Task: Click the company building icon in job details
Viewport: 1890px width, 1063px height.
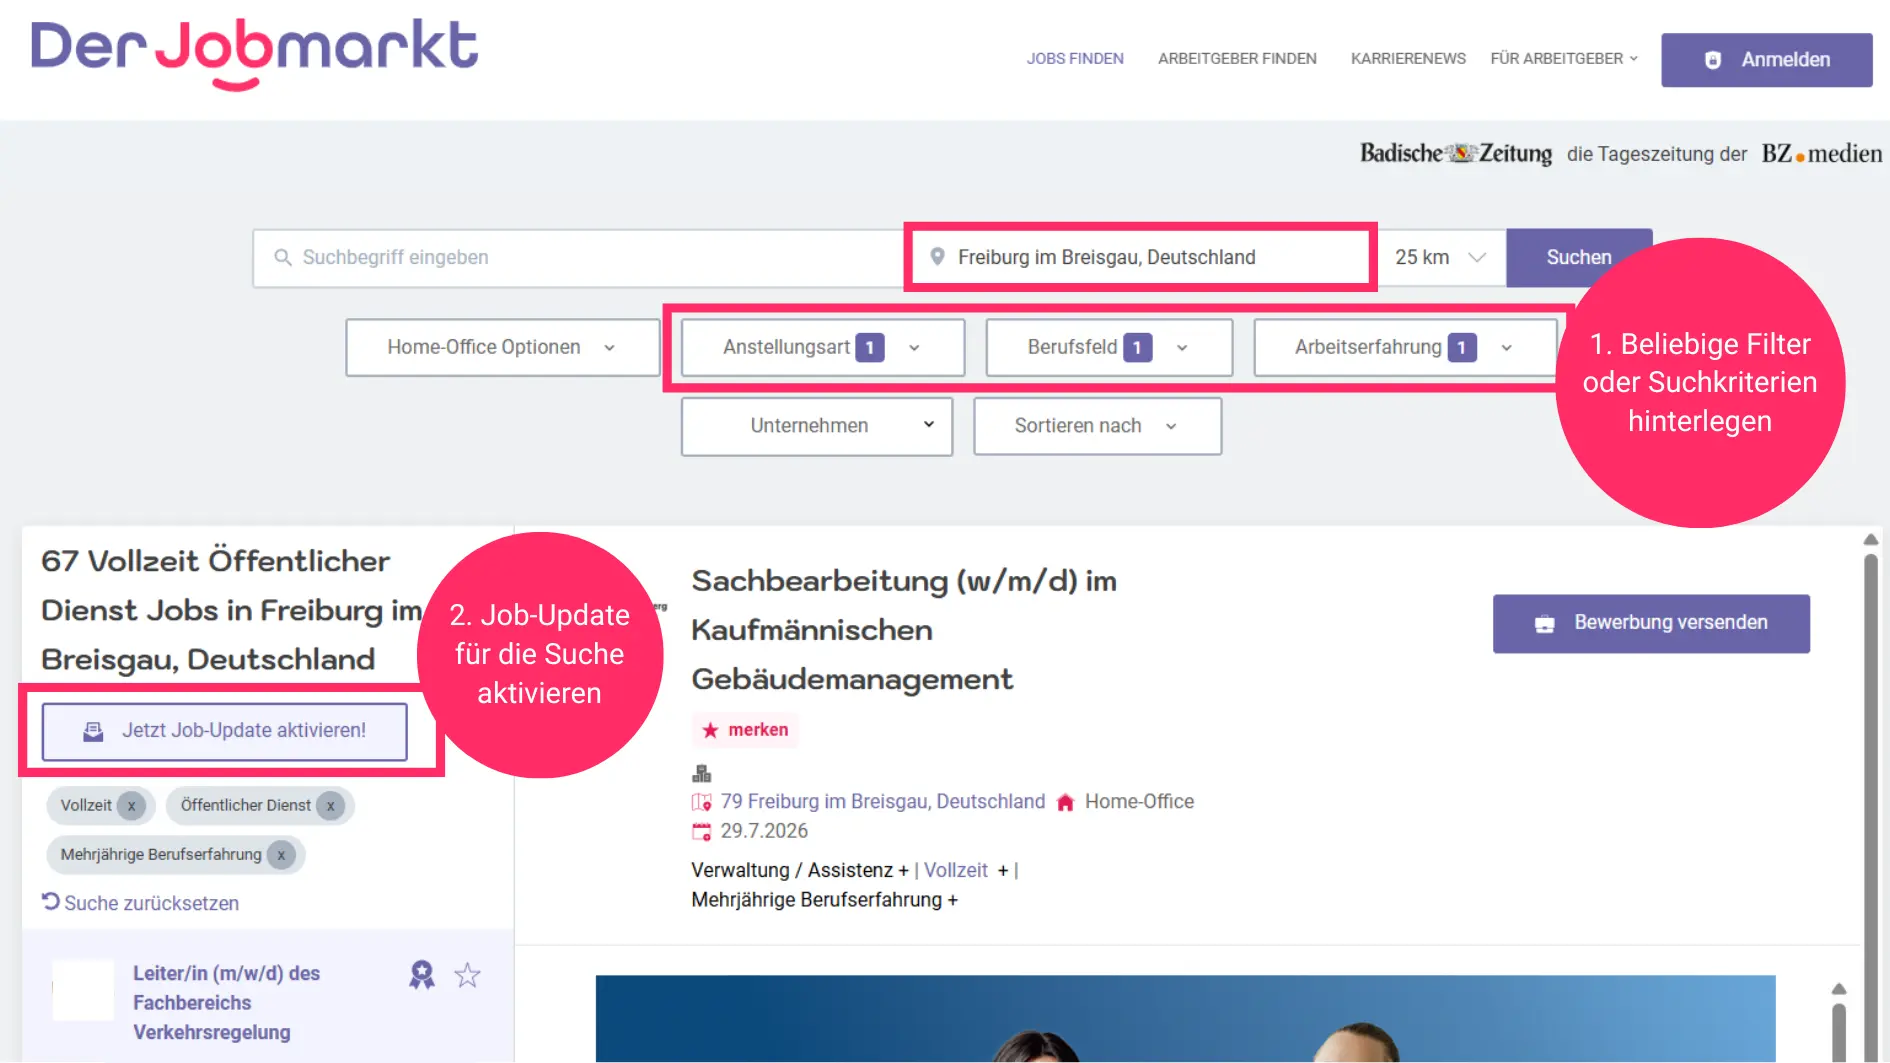Action: point(702,773)
